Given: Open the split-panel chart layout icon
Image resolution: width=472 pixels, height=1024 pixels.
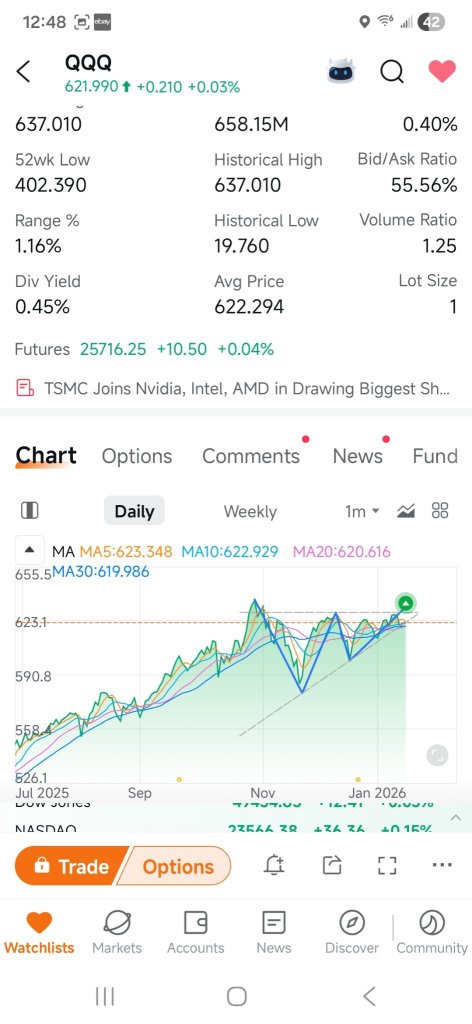Looking at the screenshot, I should point(29,511).
